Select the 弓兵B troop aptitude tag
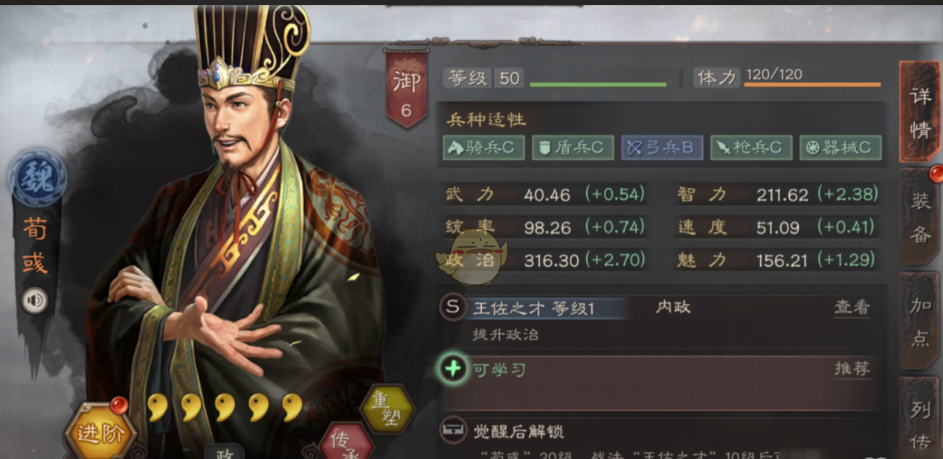This screenshot has height=459, width=943. click(662, 148)
